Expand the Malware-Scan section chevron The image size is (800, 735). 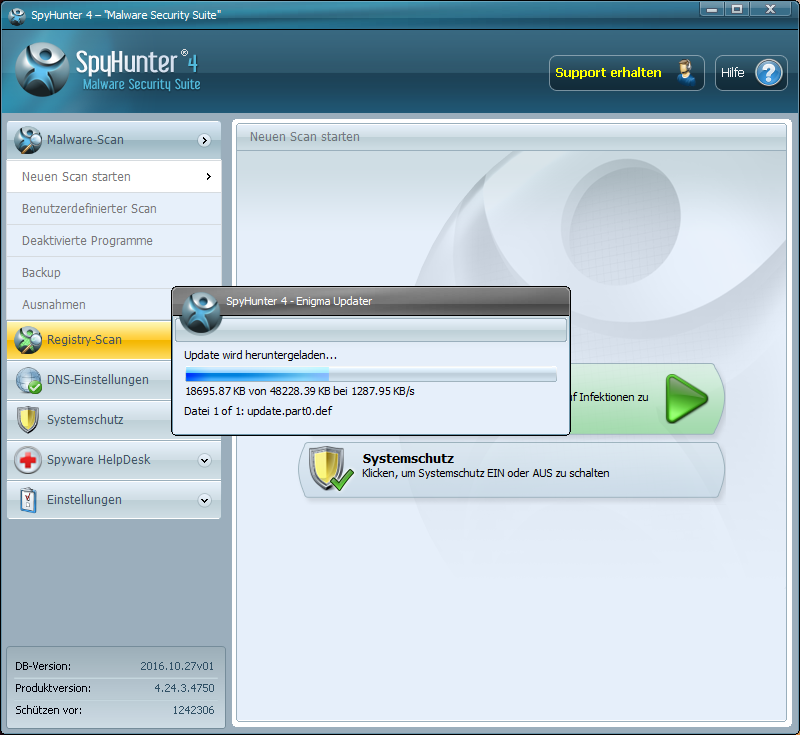207,139
